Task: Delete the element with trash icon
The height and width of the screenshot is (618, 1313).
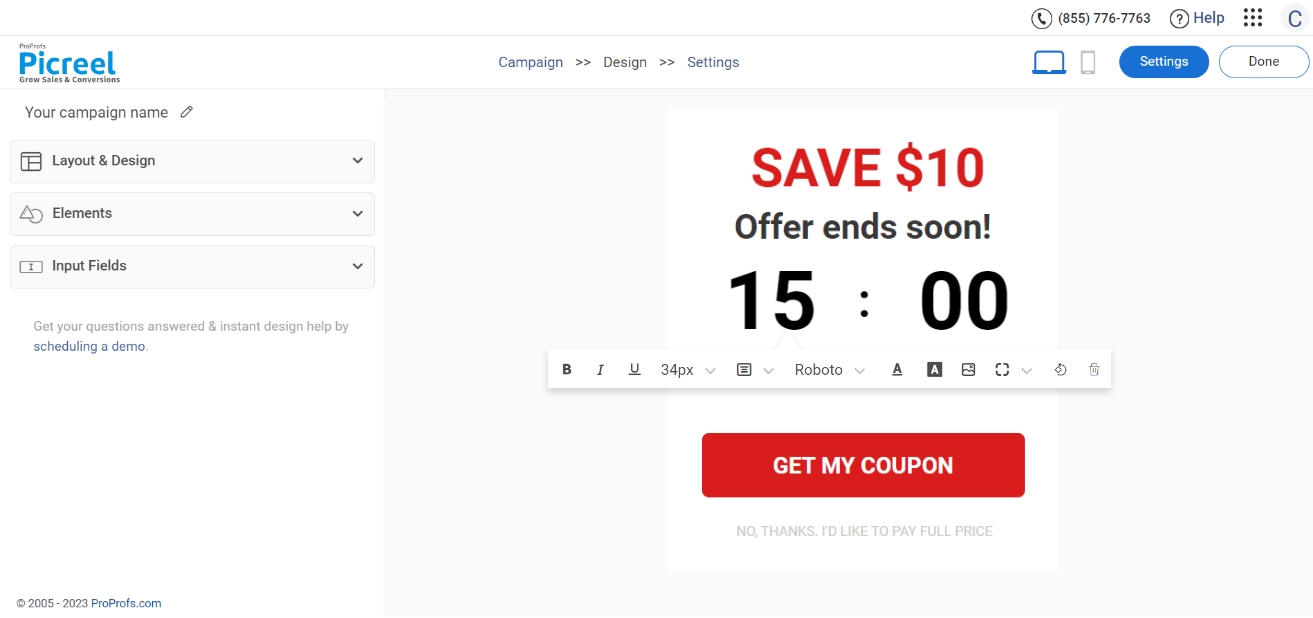Action: (x=1094, y=370)
